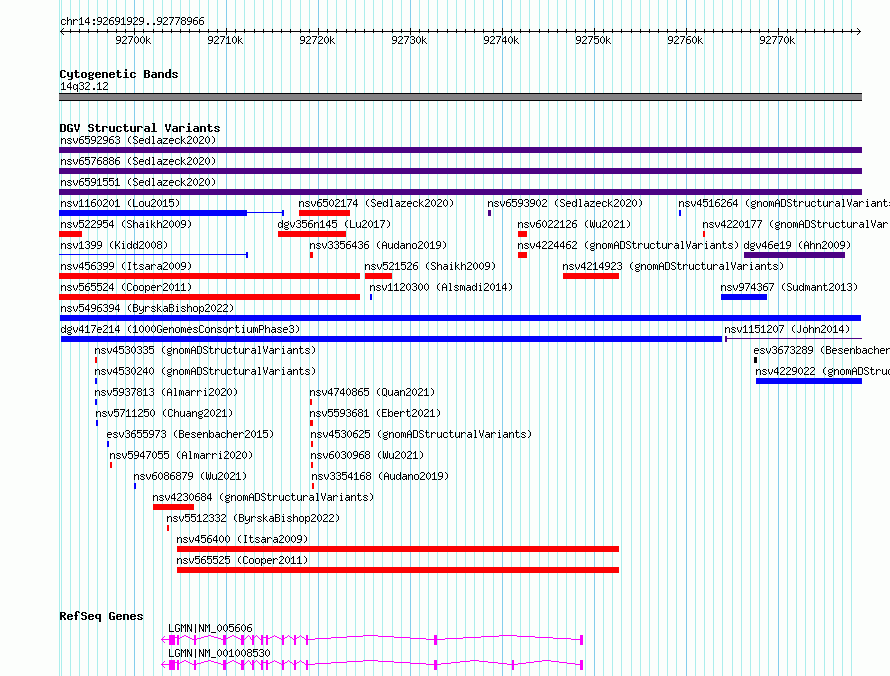Click the Cytogenetic Bands track title
890x676 pixels.
click(x=119, y=74)
